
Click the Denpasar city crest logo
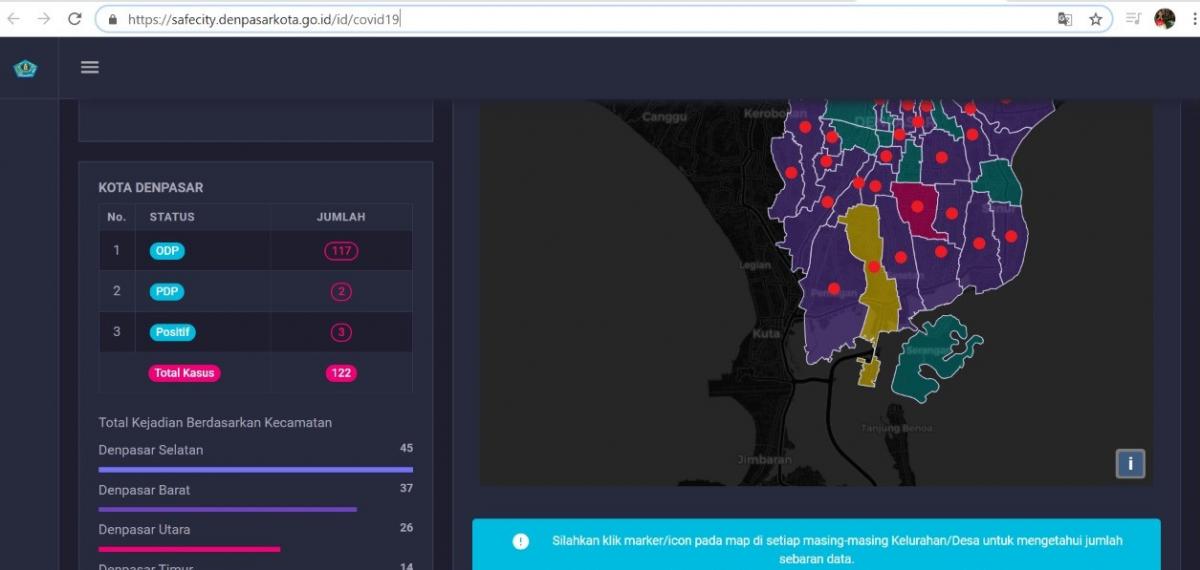tap(25, 68)
